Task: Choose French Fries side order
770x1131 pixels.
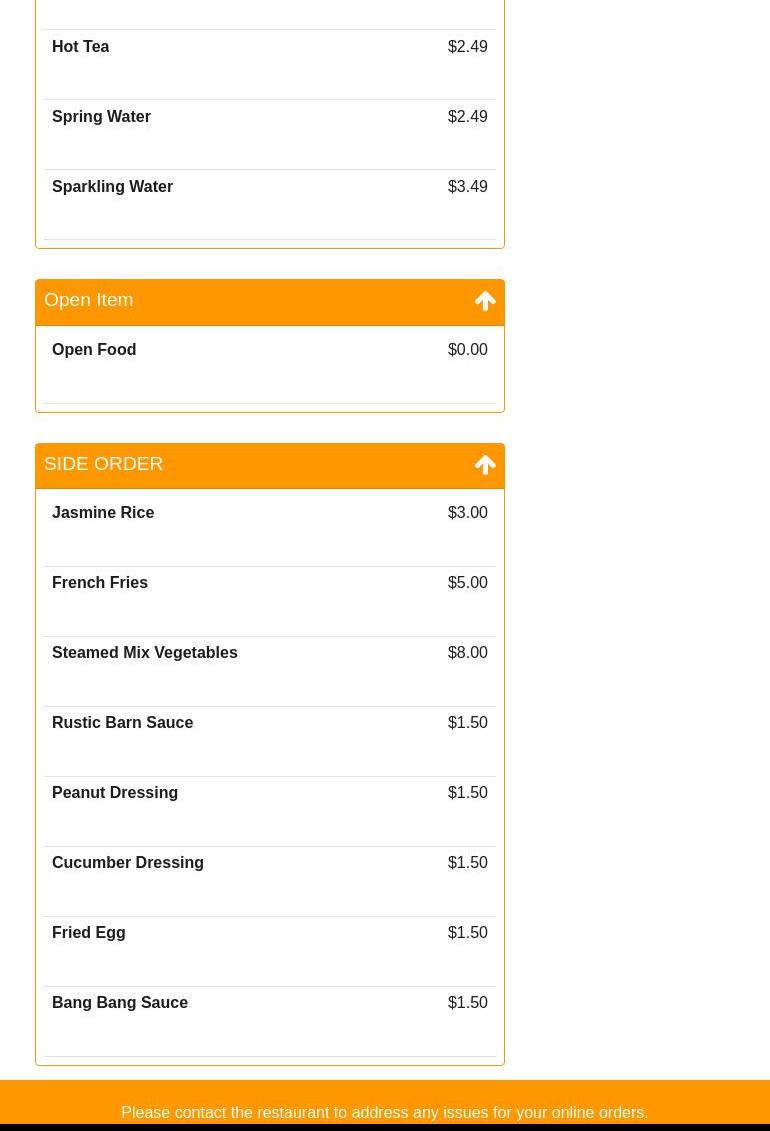Action: pyautogui.click(x=270, y=602)
